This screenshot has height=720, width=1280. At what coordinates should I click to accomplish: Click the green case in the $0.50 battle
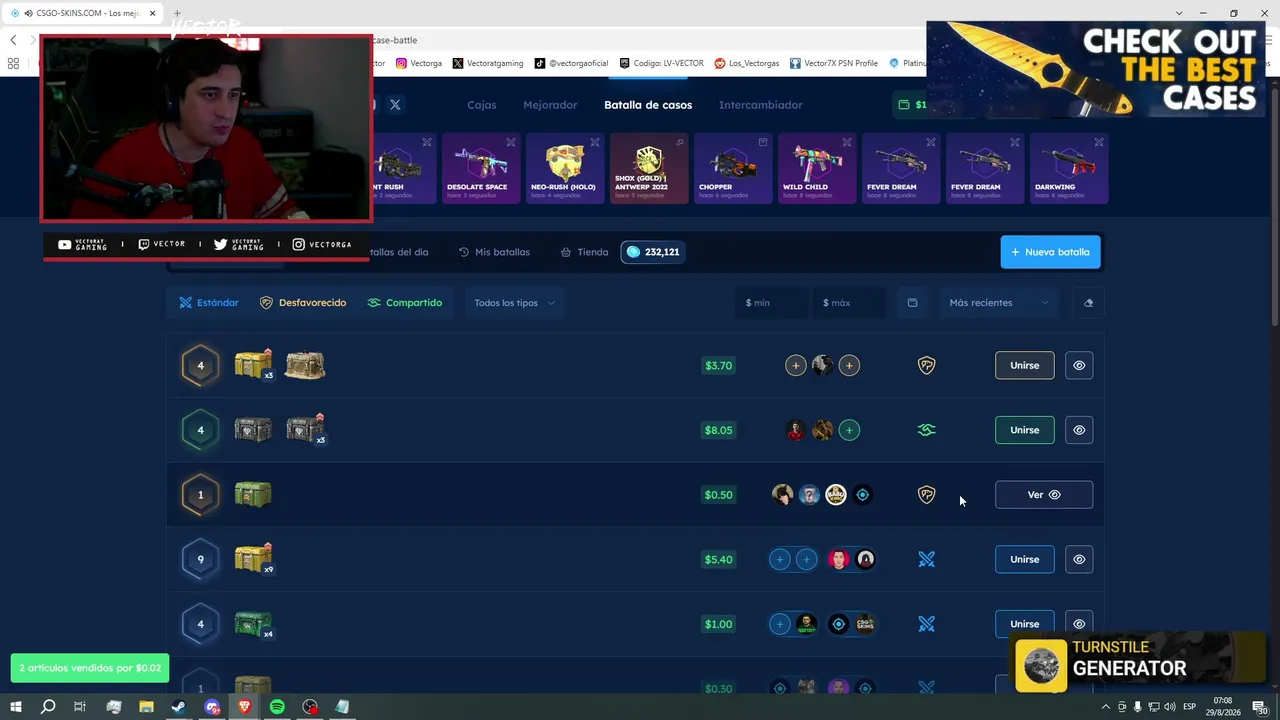253,494
